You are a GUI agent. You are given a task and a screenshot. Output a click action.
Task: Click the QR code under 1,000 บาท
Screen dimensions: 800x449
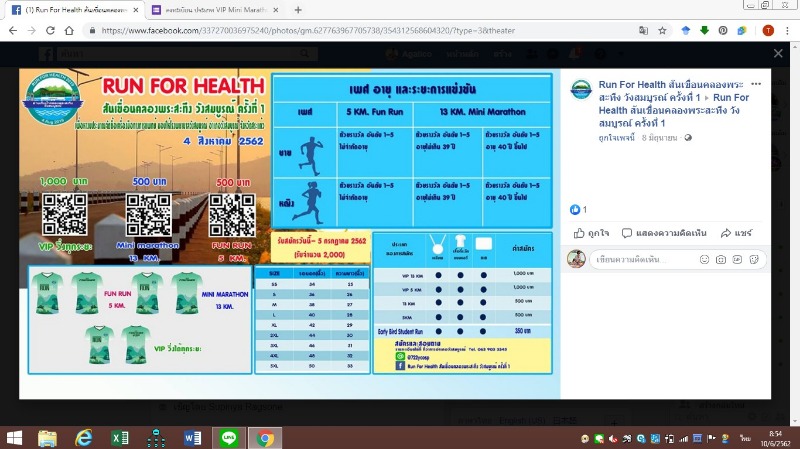pyautogui.click(x=64, y=214)
